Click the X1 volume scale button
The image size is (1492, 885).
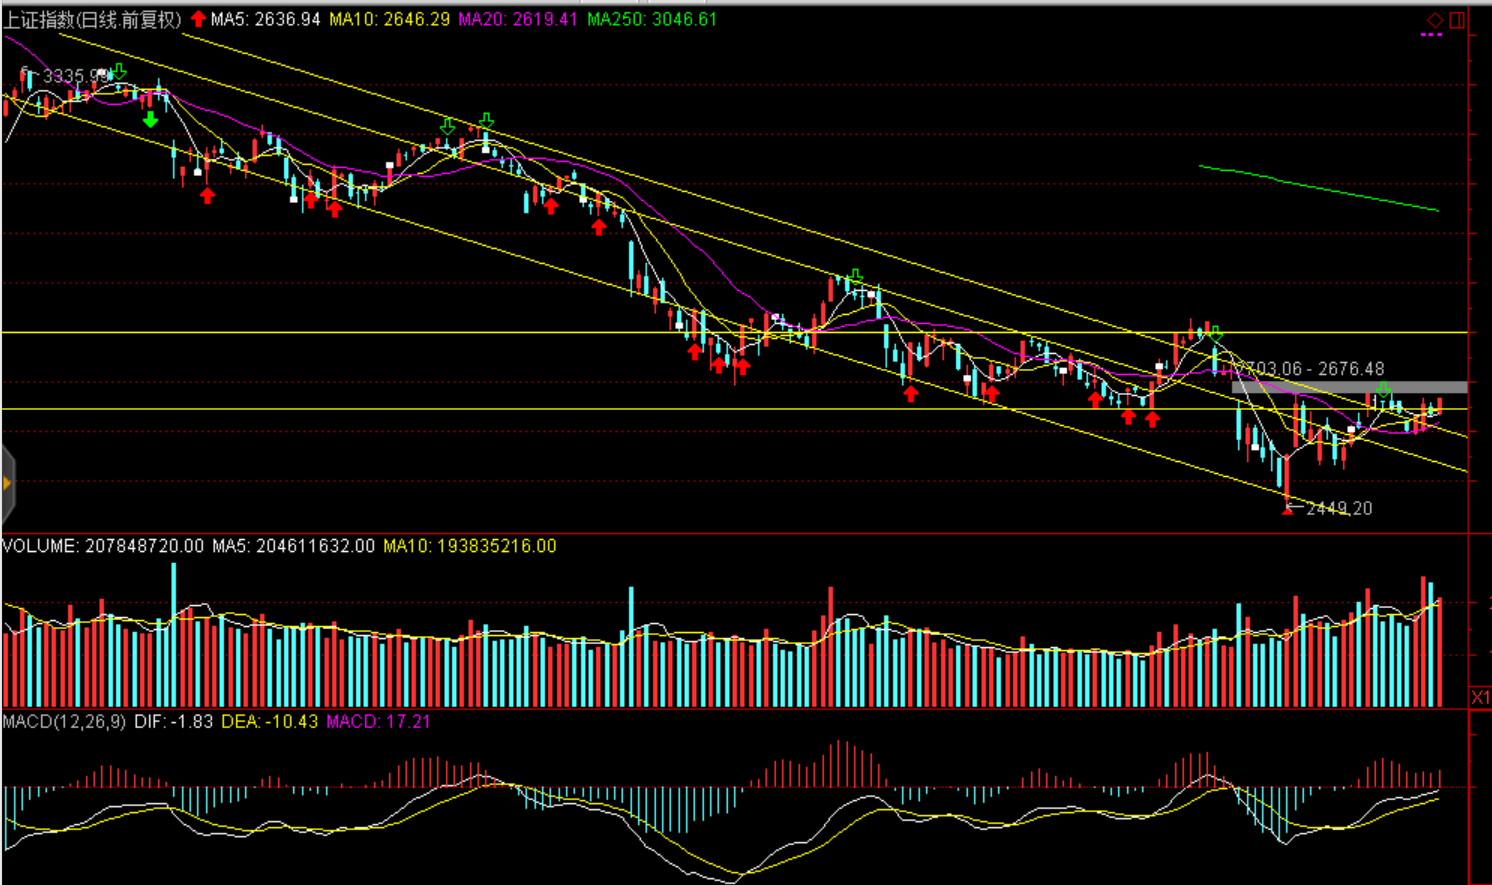1480,697
